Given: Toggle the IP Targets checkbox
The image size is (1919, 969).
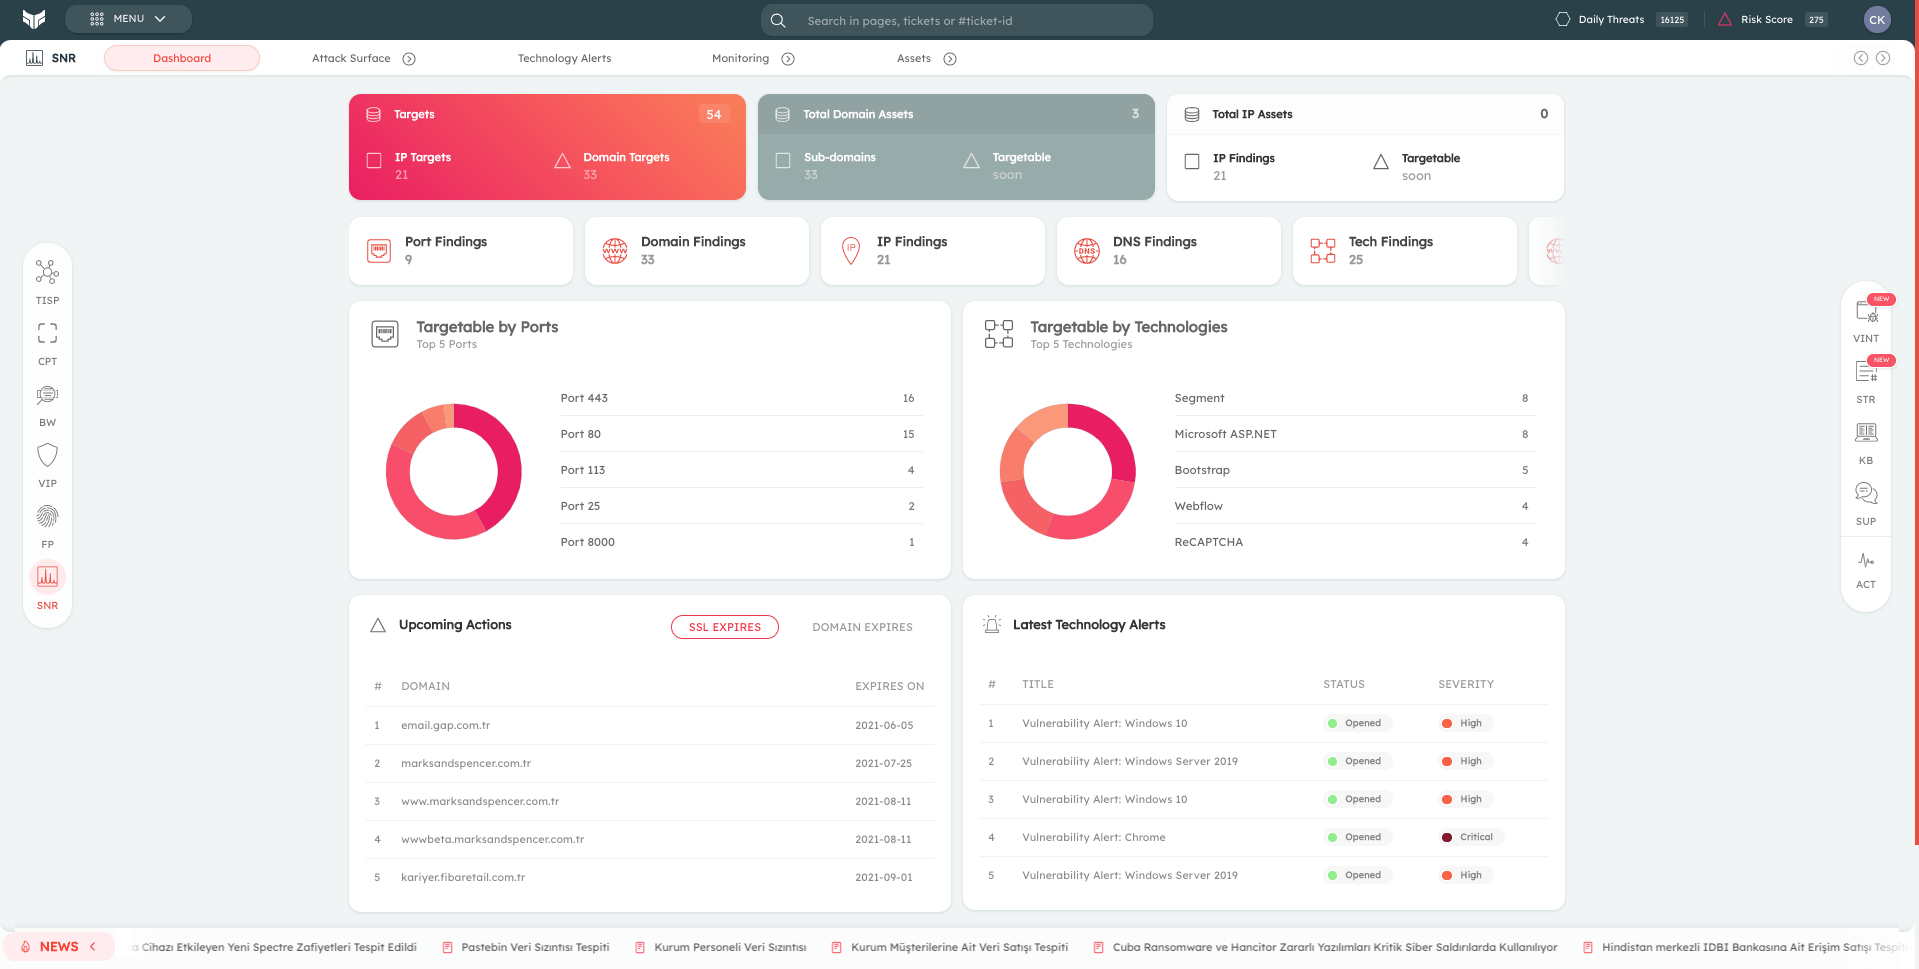Looking at the screenshot, I should click(374, 161).
